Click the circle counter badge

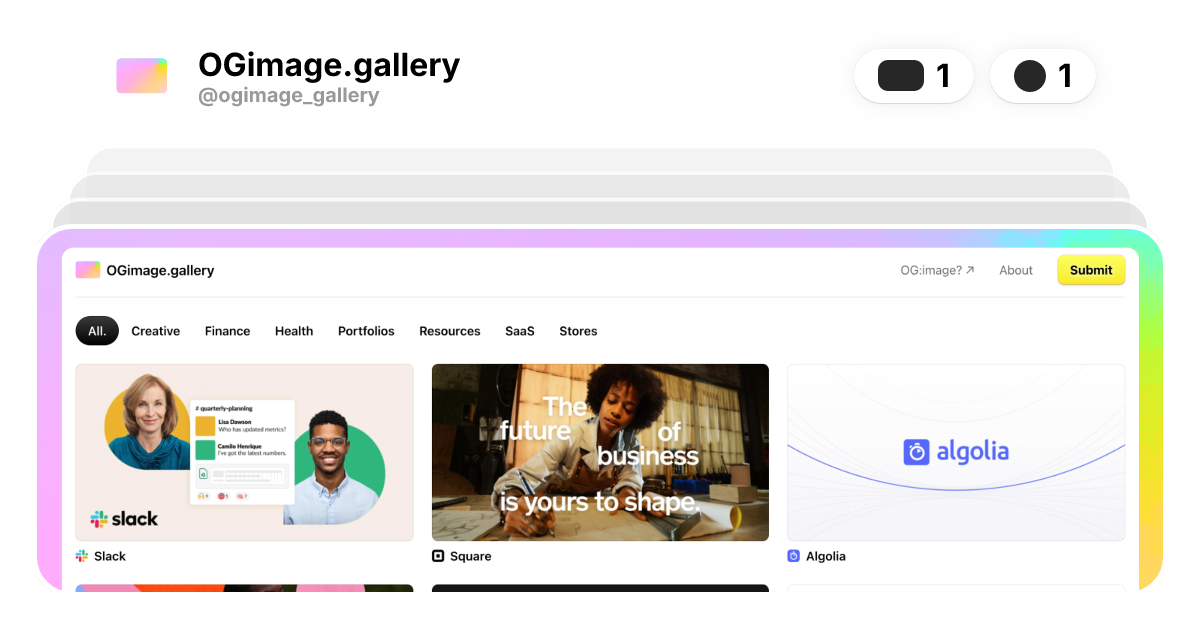pos(1042,76)
